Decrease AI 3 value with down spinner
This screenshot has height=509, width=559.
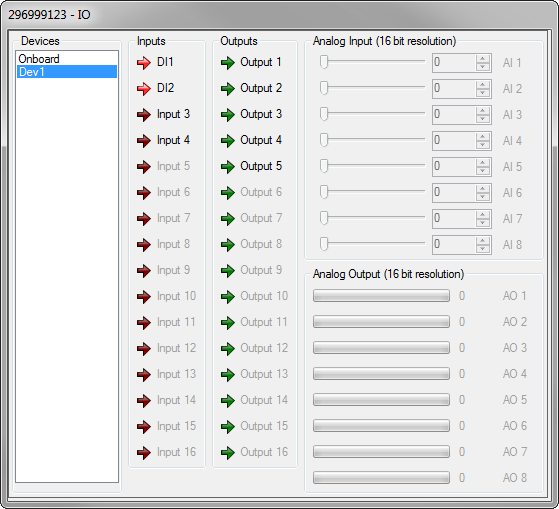click(483, 119)
